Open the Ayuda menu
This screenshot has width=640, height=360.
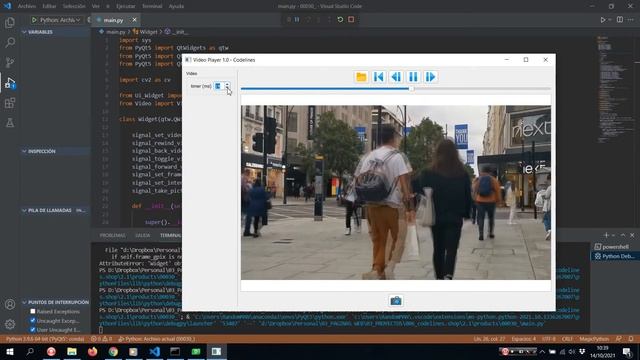(176, 6)
